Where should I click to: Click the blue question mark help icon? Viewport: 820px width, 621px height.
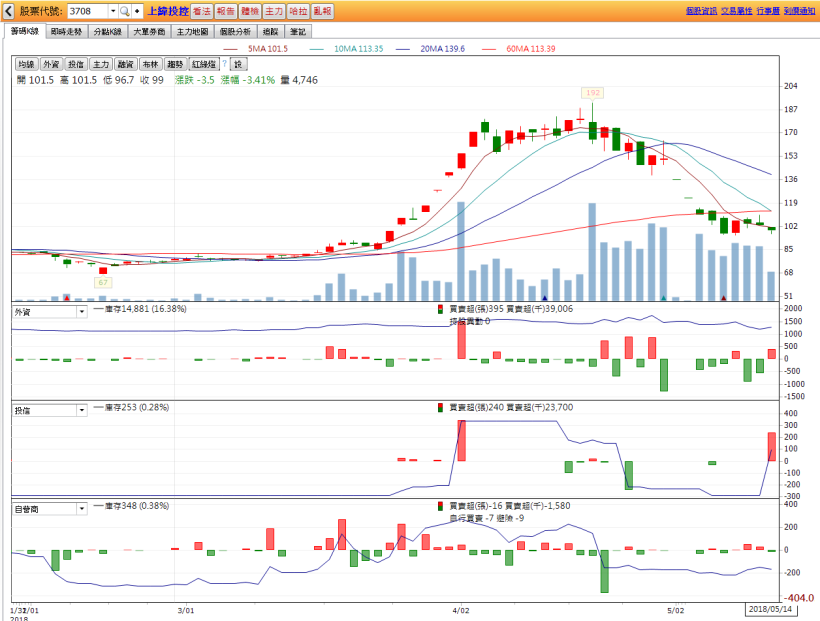pyautogui.click(x=224, y=64)
